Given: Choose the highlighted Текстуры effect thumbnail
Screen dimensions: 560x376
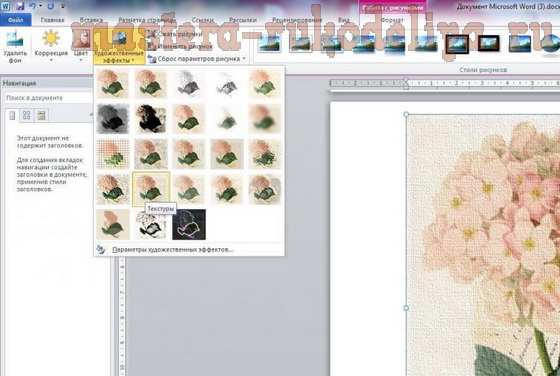Looking at the screenshot, I should 151,189.
